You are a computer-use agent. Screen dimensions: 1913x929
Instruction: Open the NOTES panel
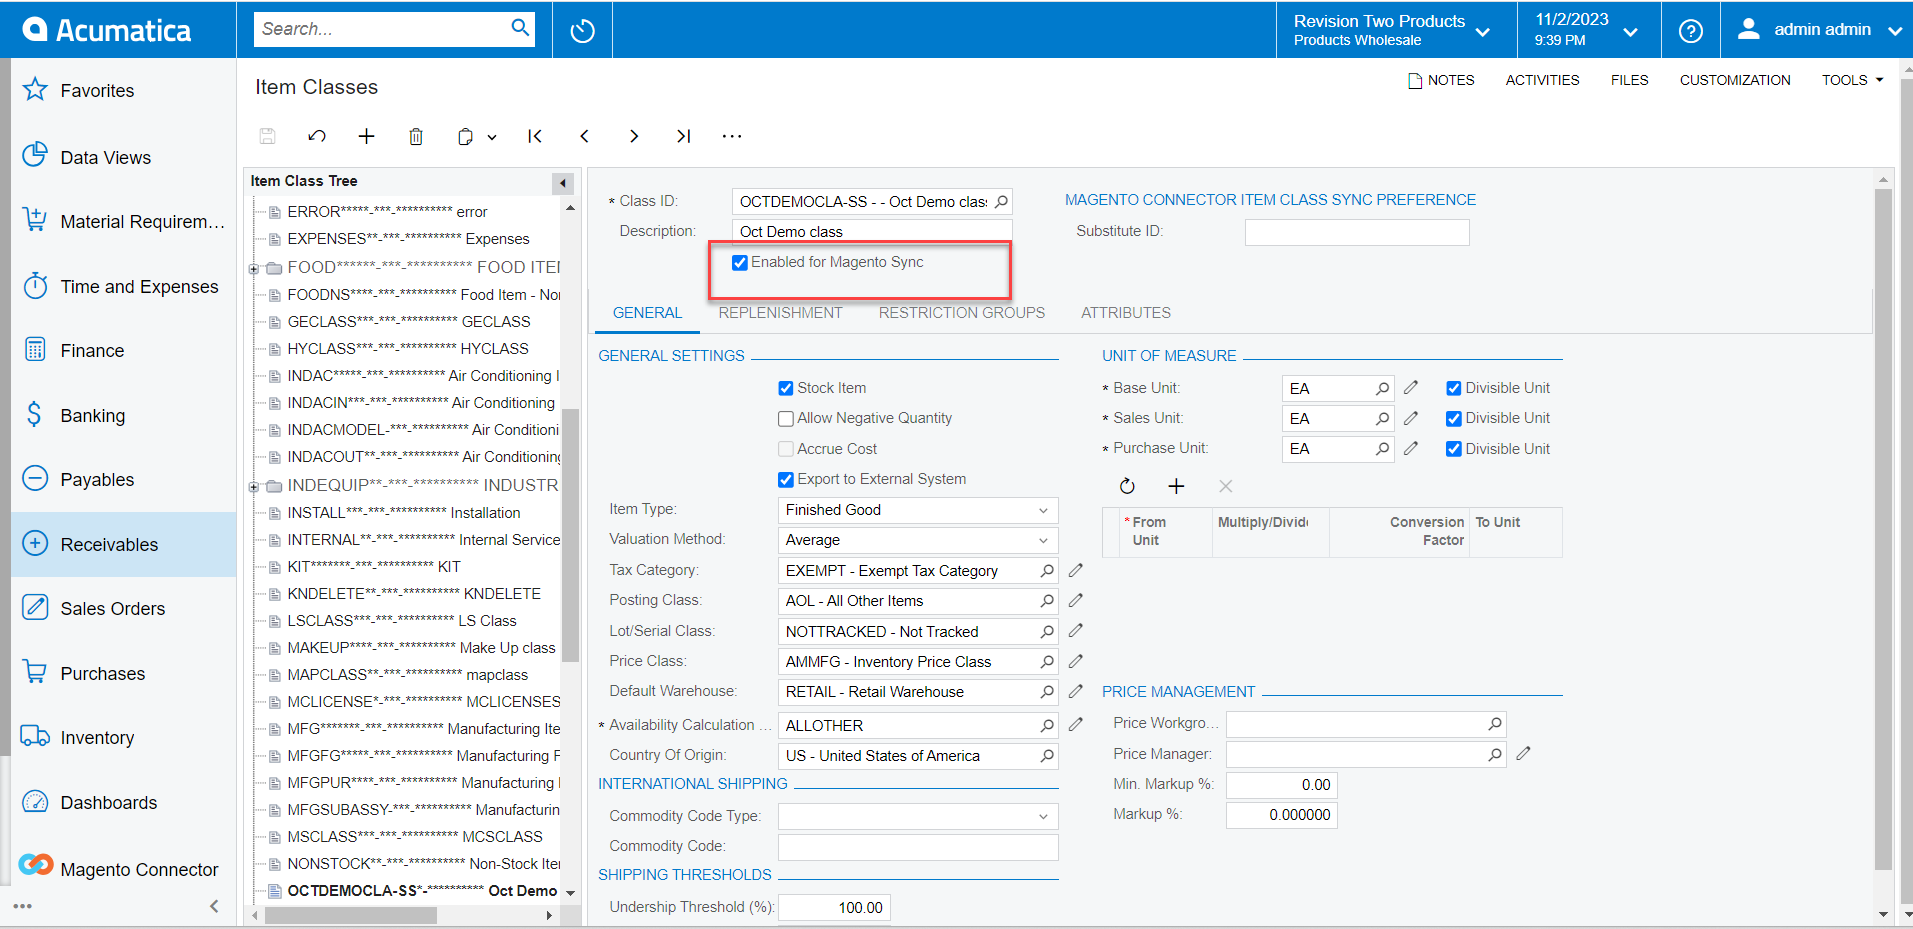click(x=1441, y=80)
